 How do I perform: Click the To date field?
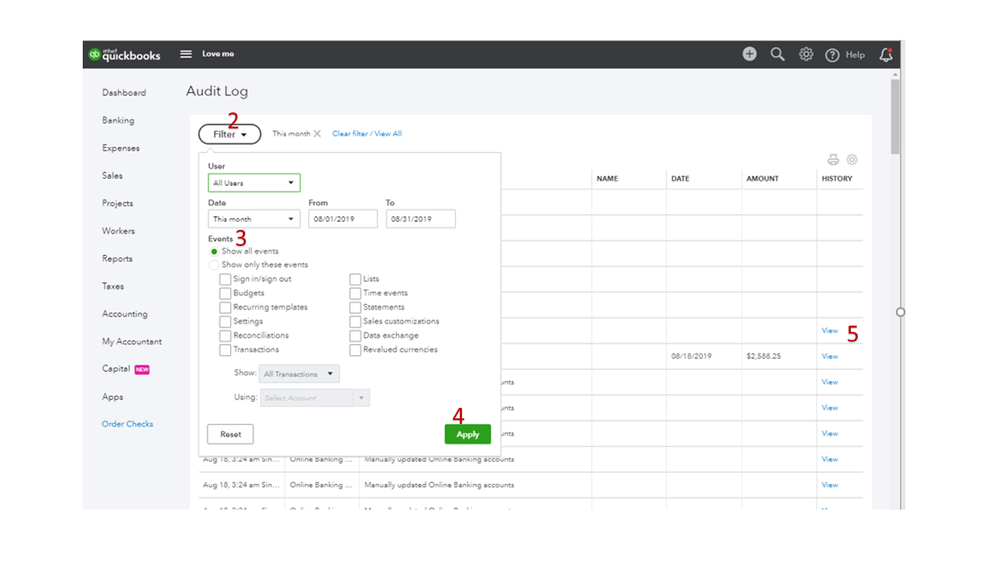coord(420,219)
